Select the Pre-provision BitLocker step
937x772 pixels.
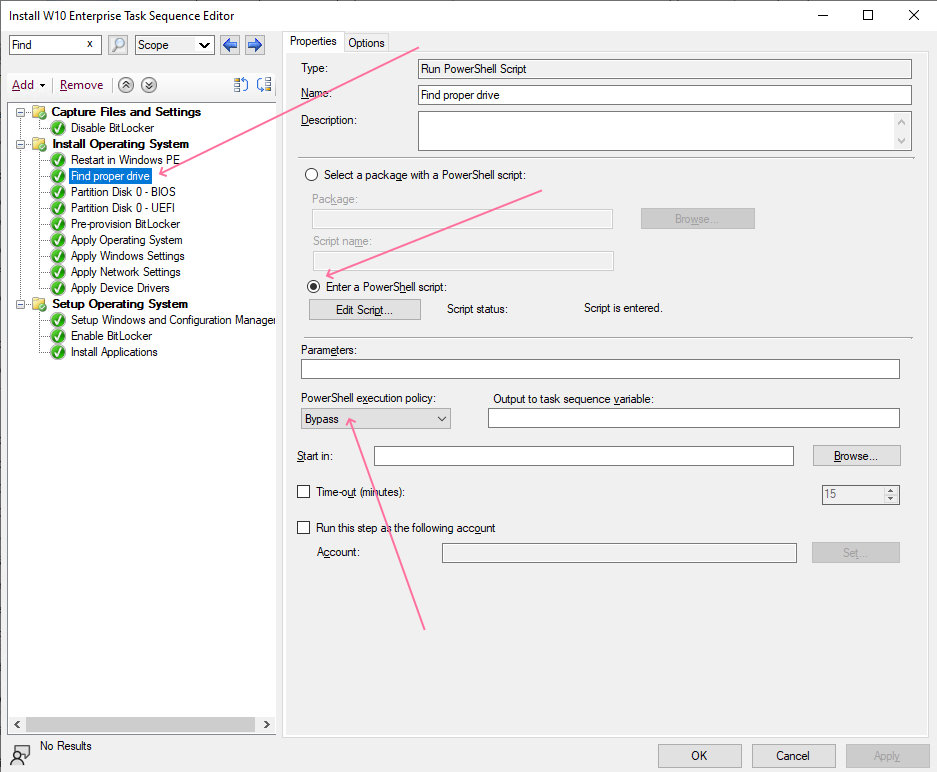coord(125,224)
